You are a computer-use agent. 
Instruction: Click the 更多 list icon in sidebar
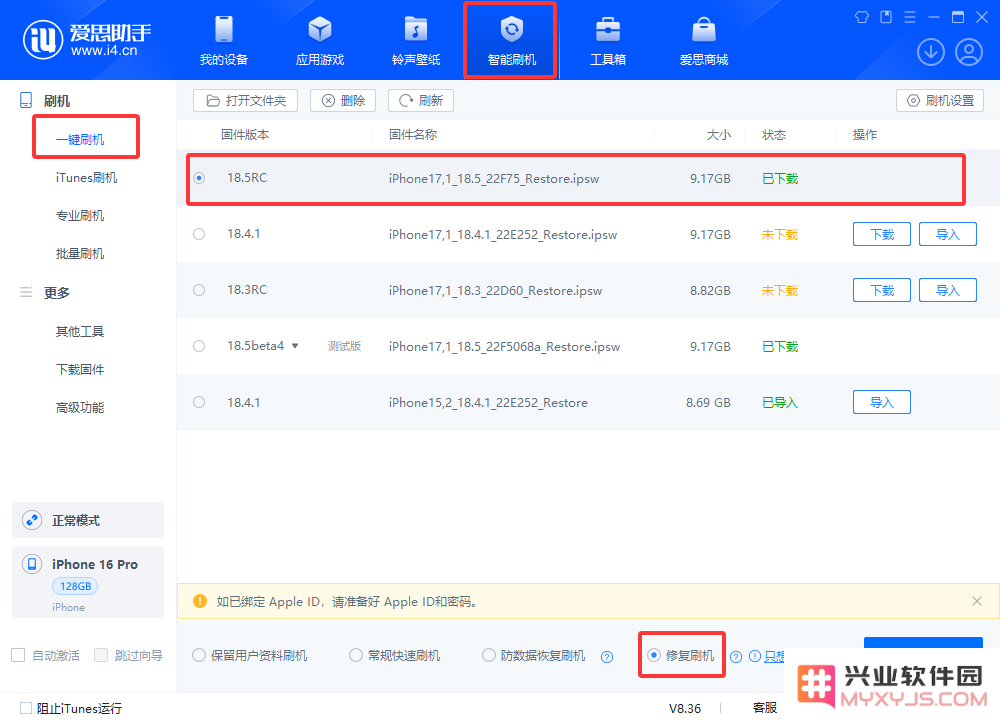coord(26,292)
